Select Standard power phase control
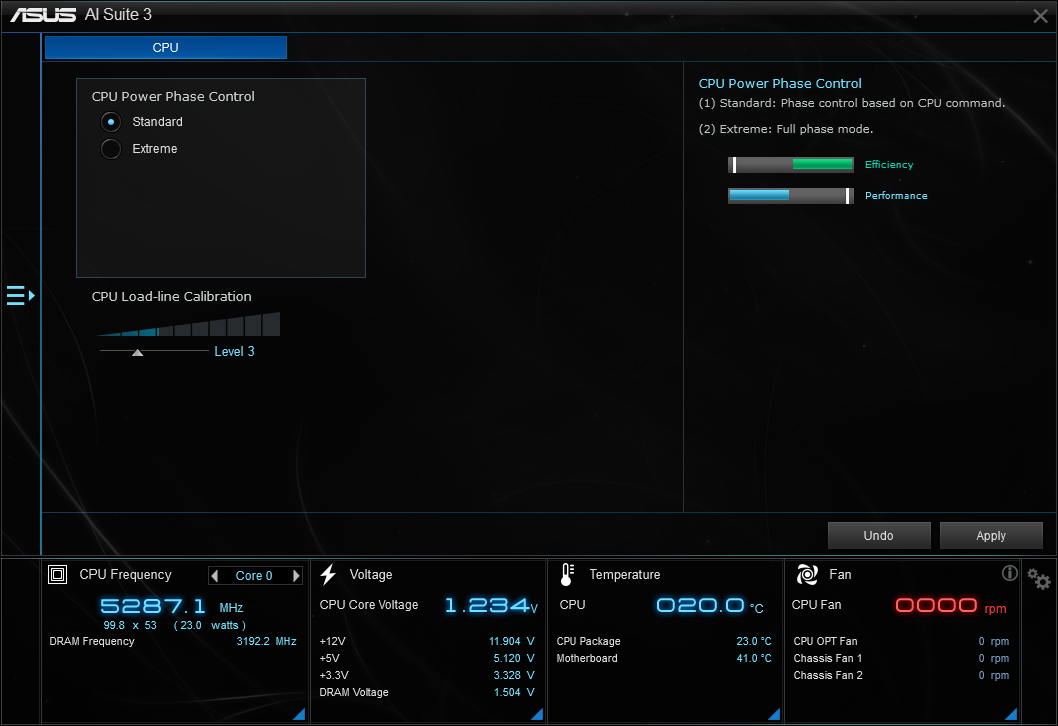The image size is (1058, 726). click(x=111, y=121)
